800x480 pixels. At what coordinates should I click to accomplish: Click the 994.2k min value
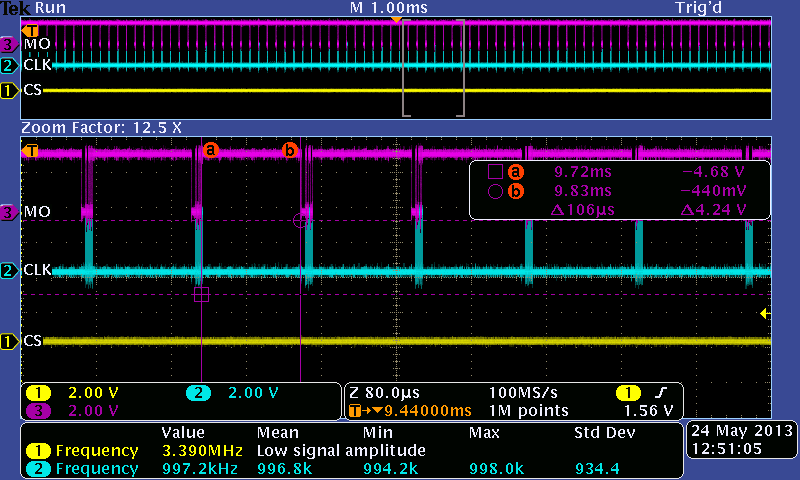coord(391,469)
